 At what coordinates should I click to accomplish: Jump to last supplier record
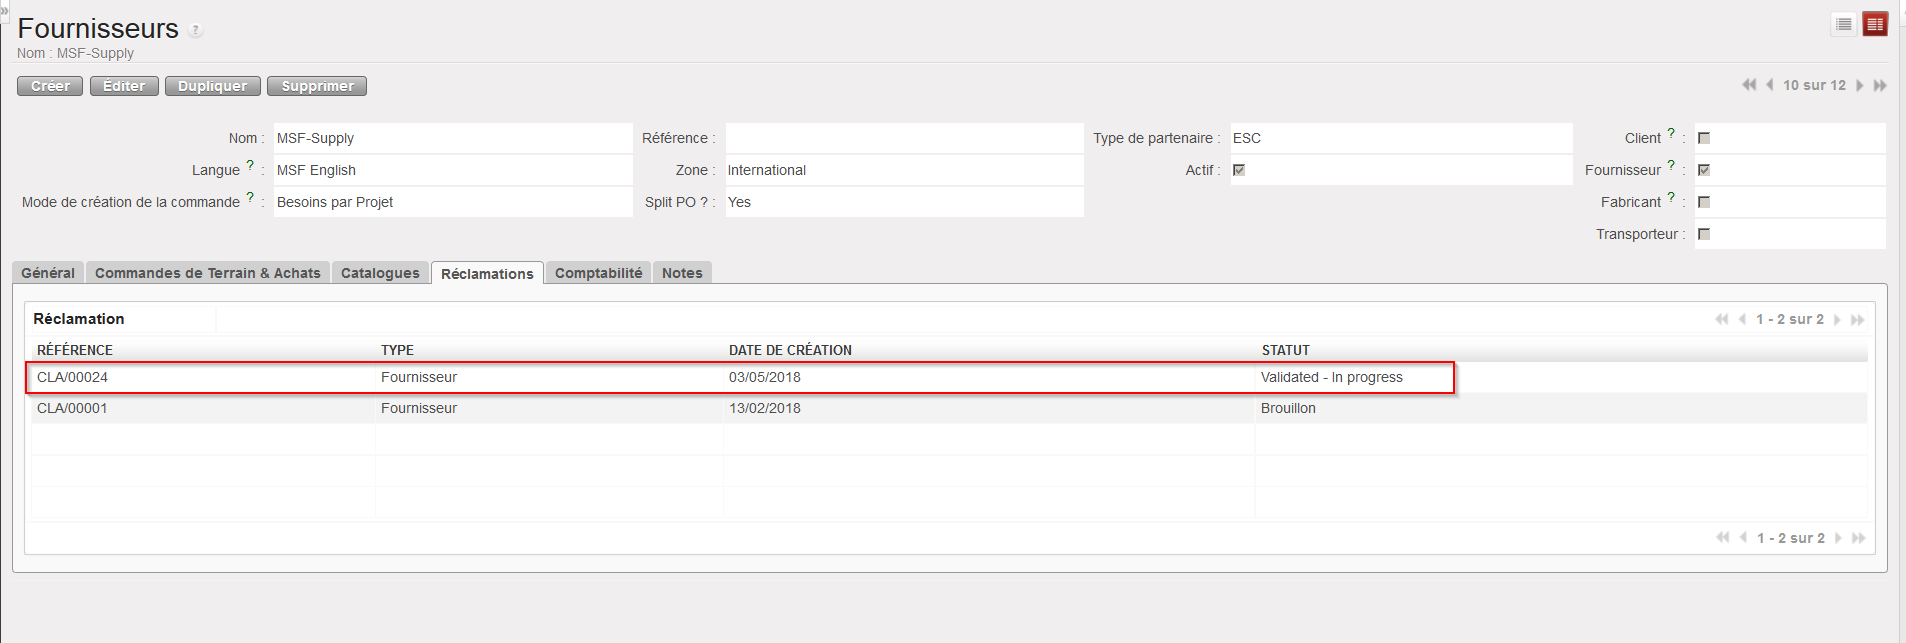1880,85
